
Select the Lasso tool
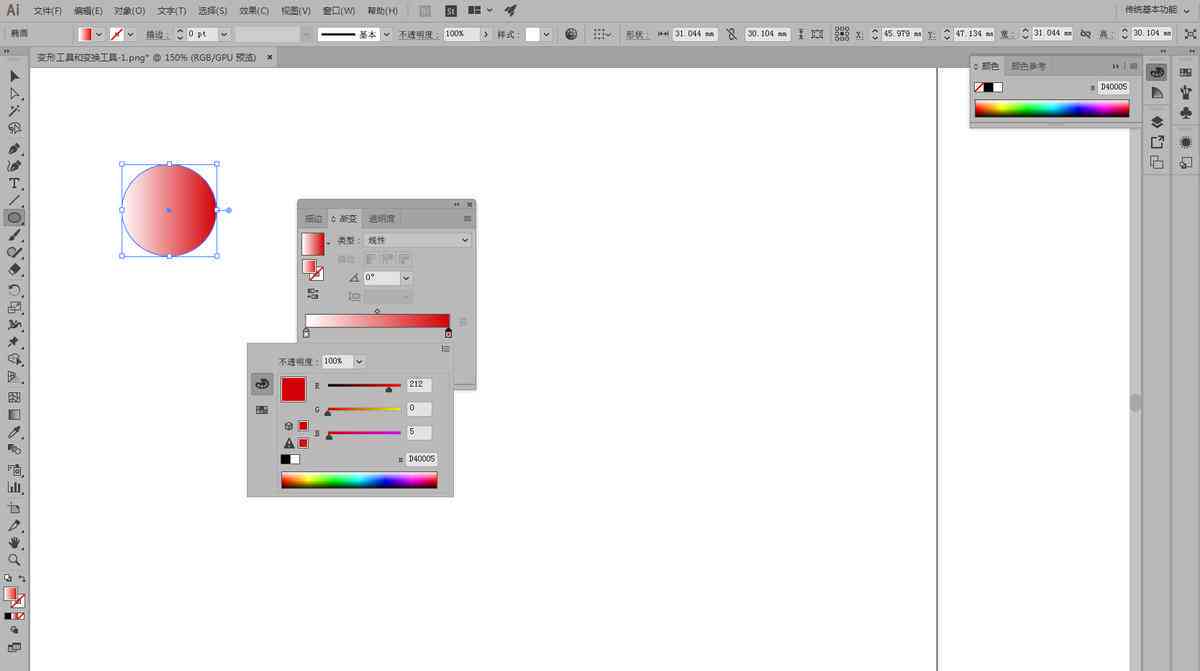point(15,129)
